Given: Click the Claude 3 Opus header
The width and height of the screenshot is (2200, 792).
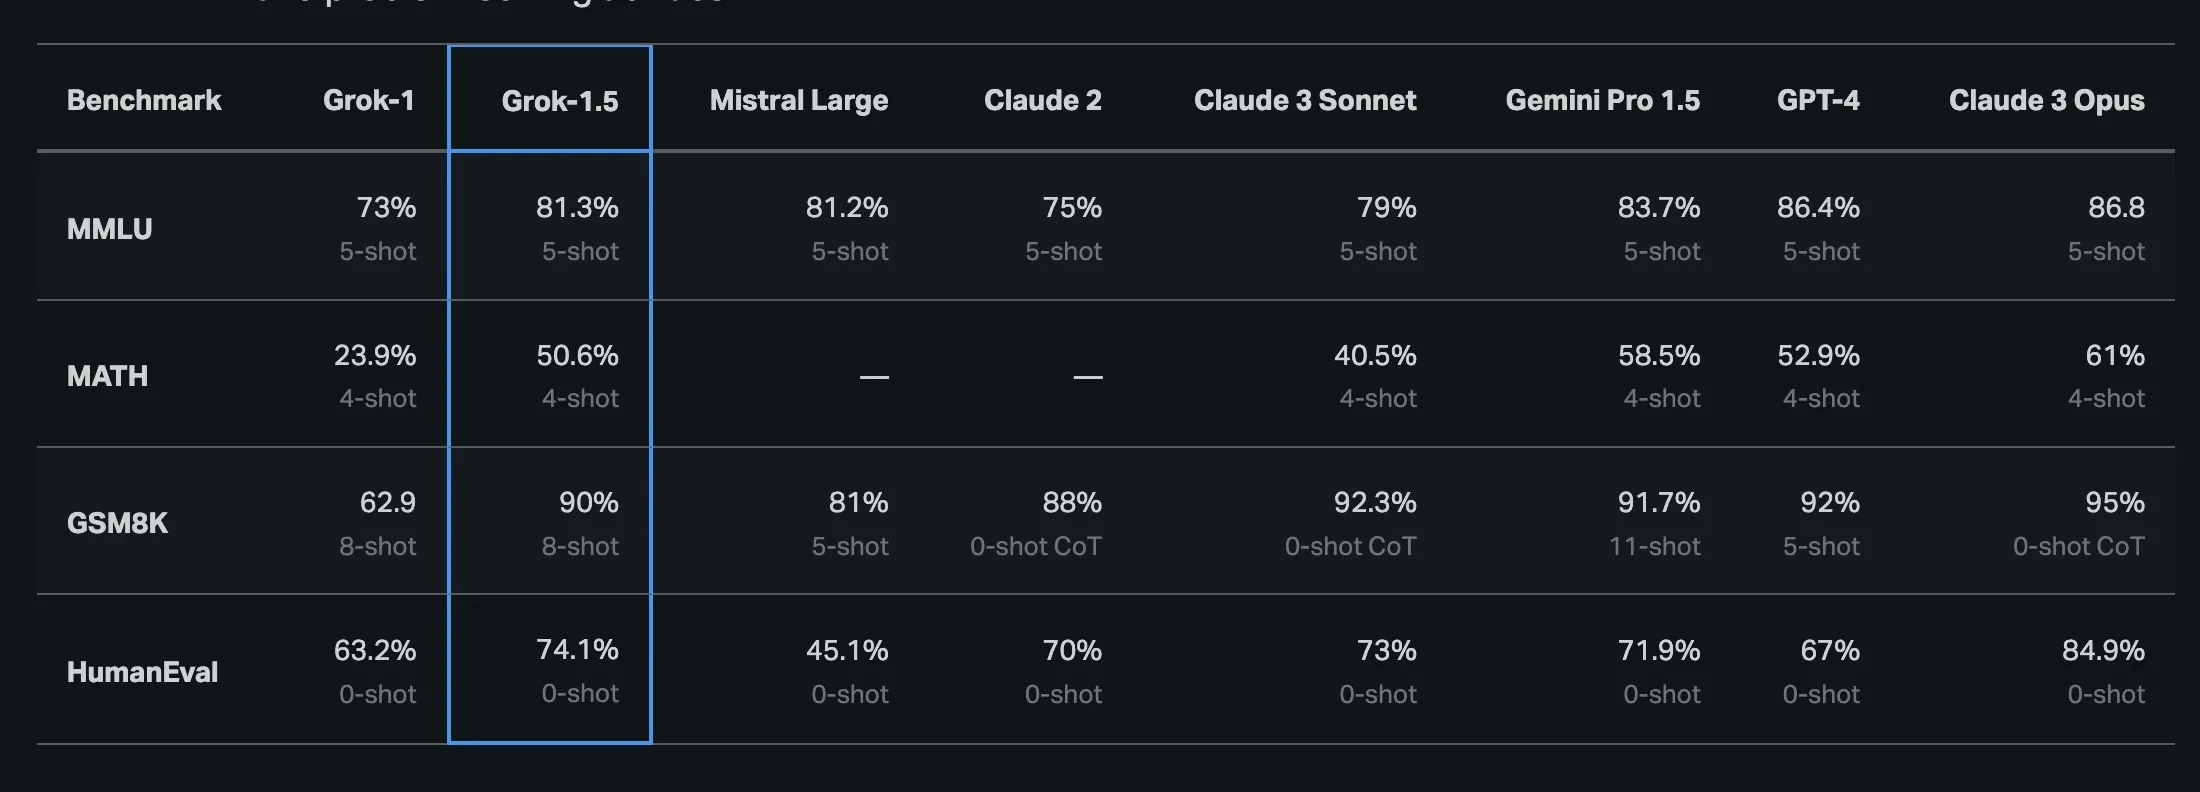Looking at the screenshot, I should [x=2046, y=100].
